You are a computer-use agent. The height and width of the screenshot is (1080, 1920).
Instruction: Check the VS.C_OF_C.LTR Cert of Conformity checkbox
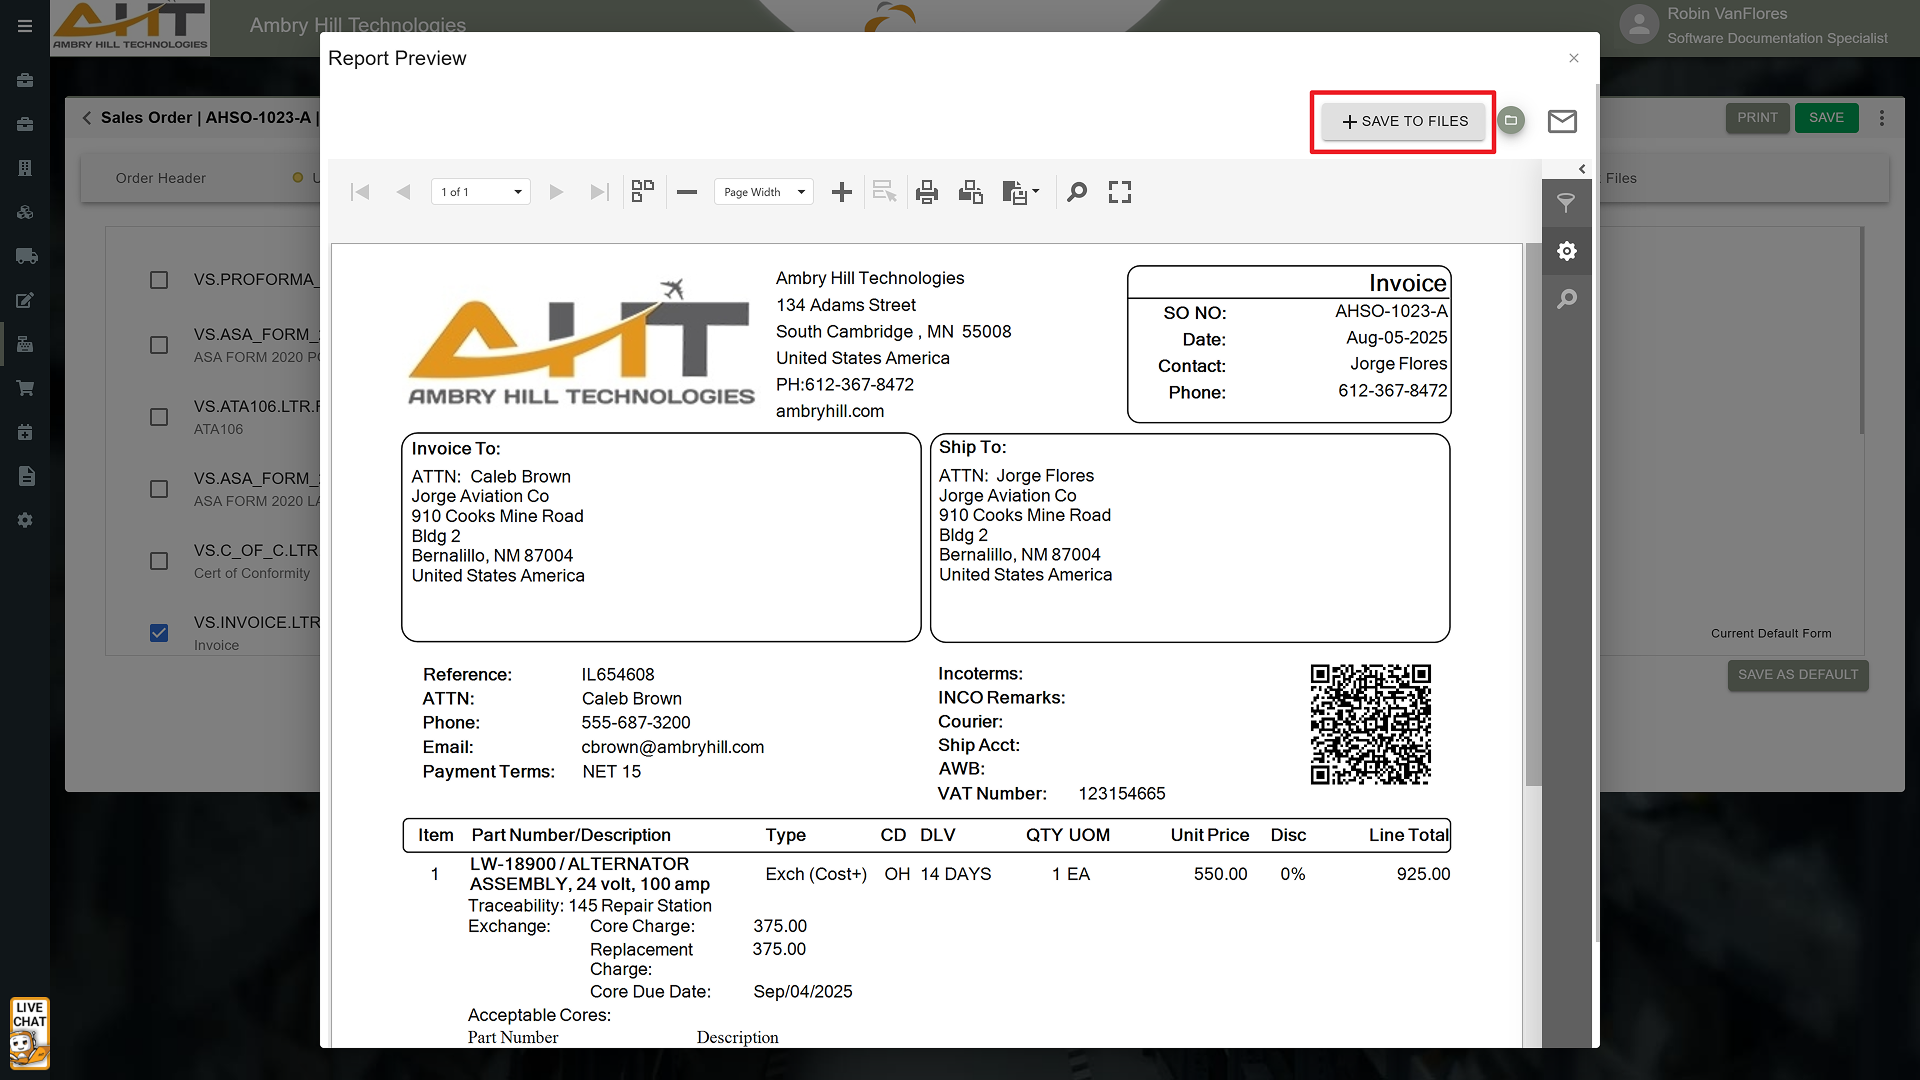click(x=159, y=561)
